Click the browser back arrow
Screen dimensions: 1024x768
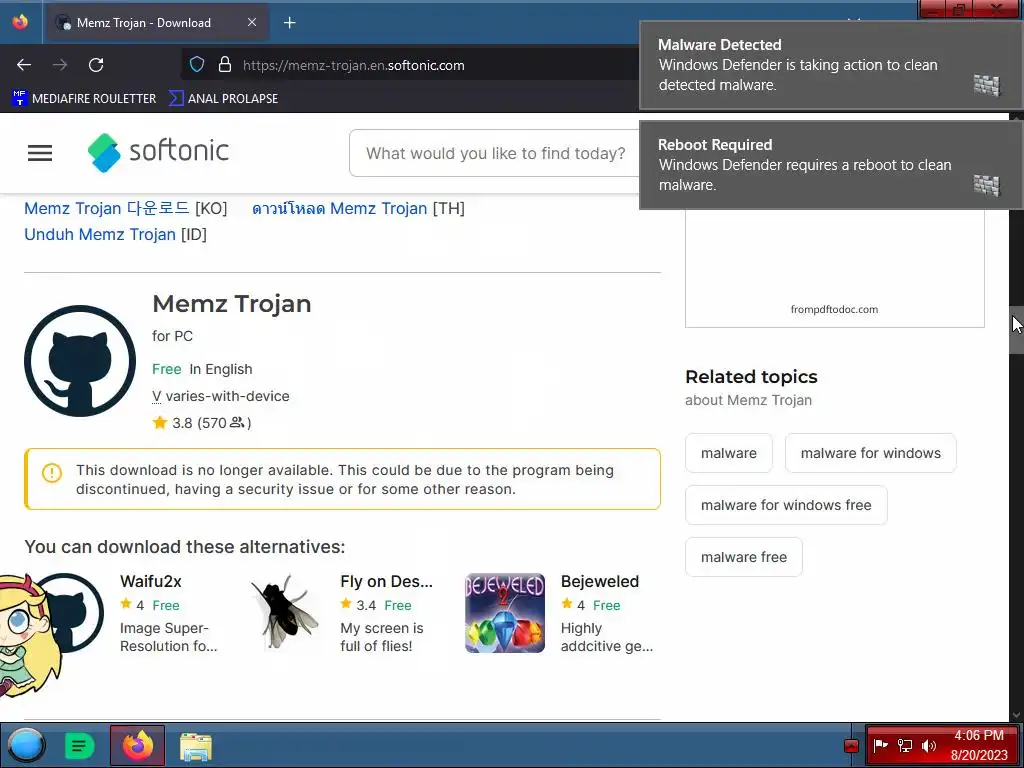click(24, 65)
